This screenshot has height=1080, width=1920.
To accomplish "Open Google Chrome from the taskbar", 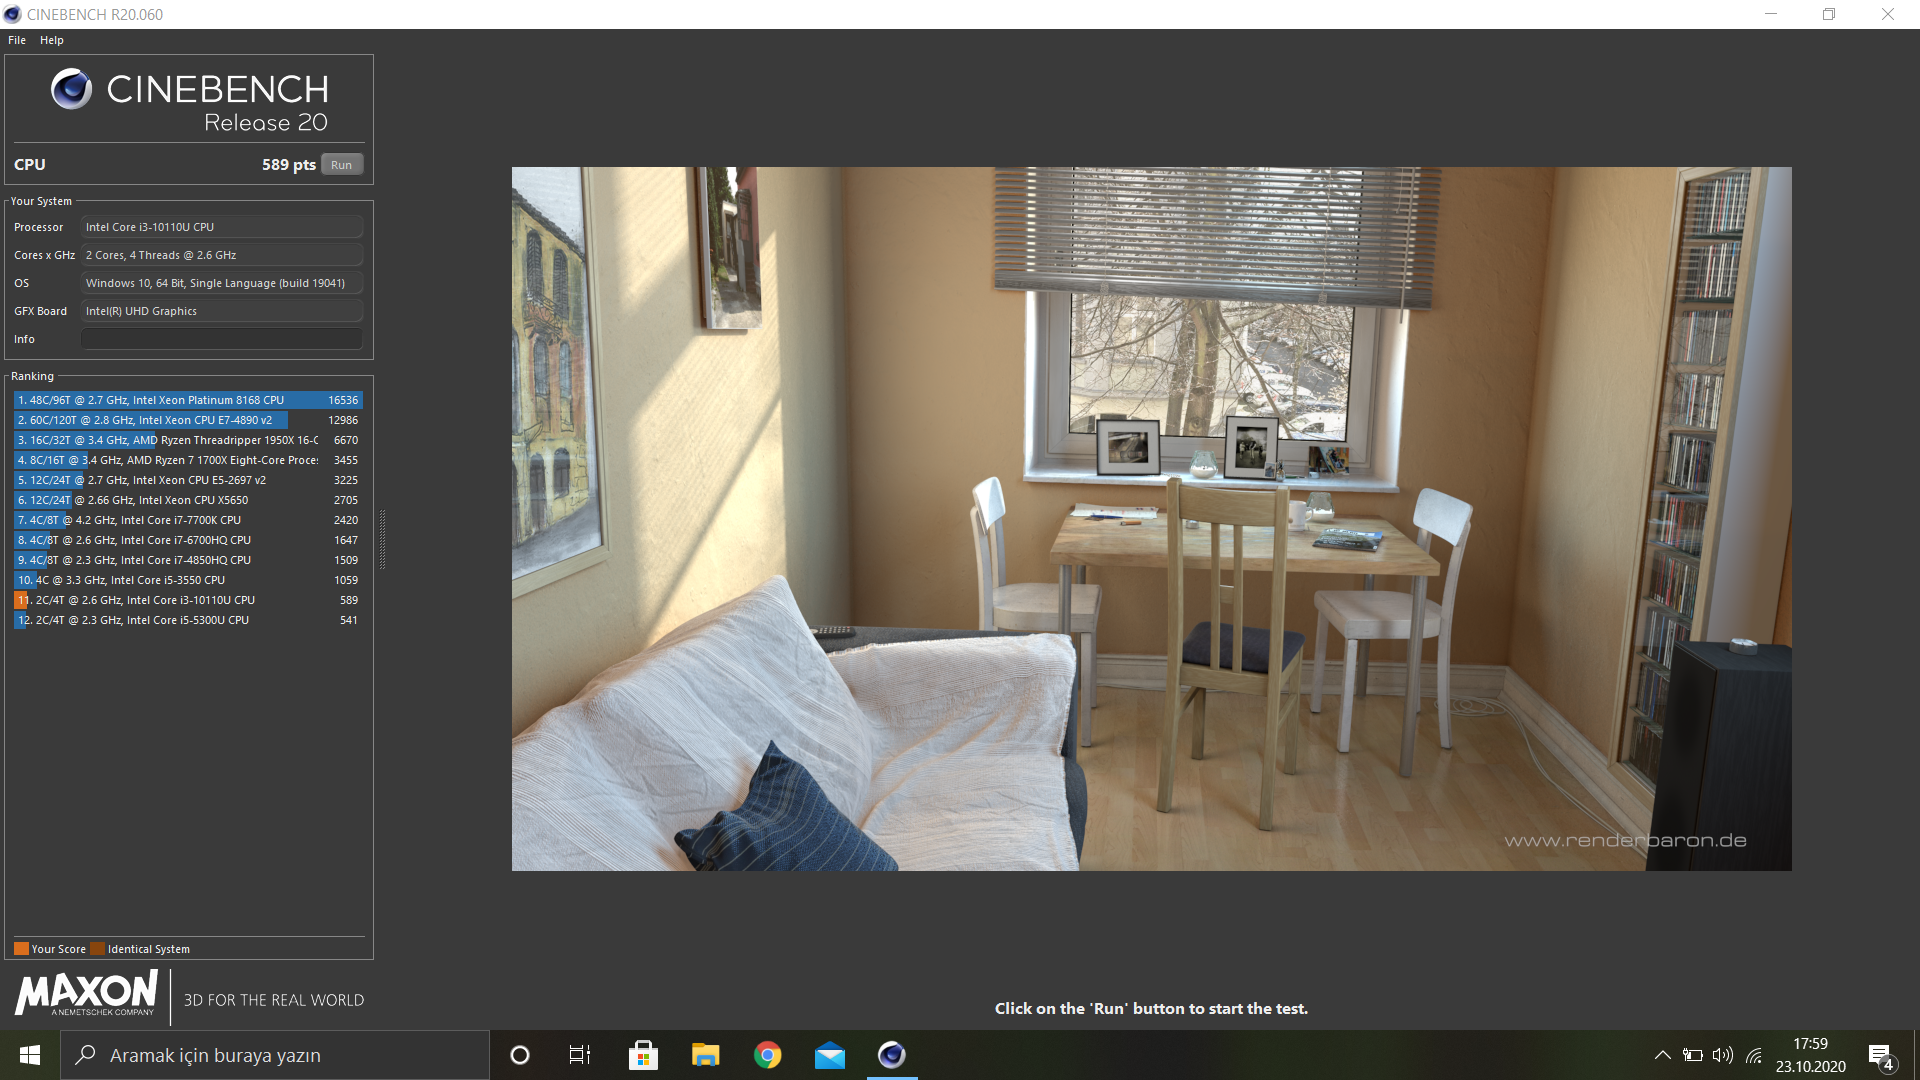I will click(767, 1055).
